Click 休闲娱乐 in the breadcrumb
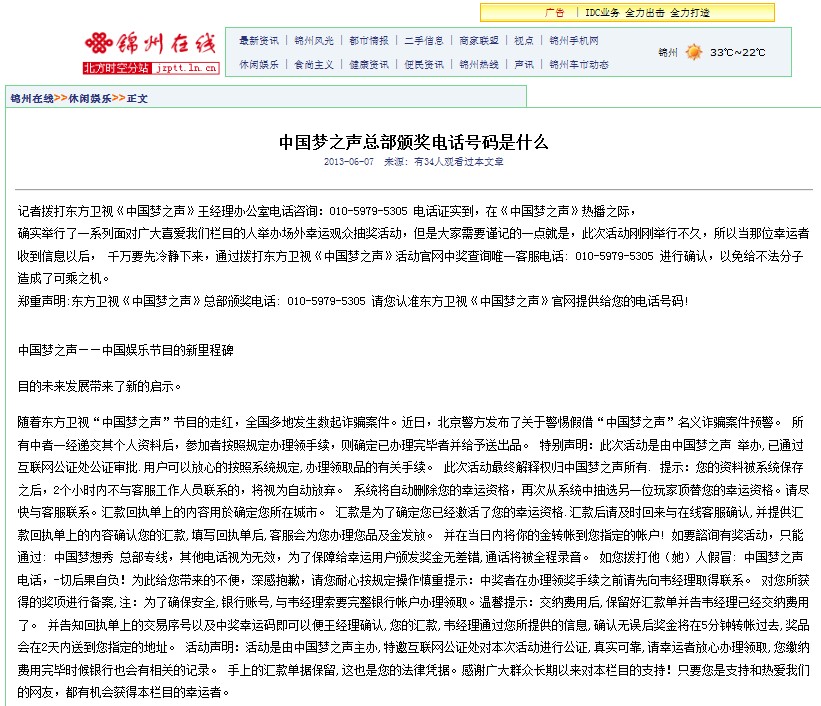The image size is (821, 706). 90,98
